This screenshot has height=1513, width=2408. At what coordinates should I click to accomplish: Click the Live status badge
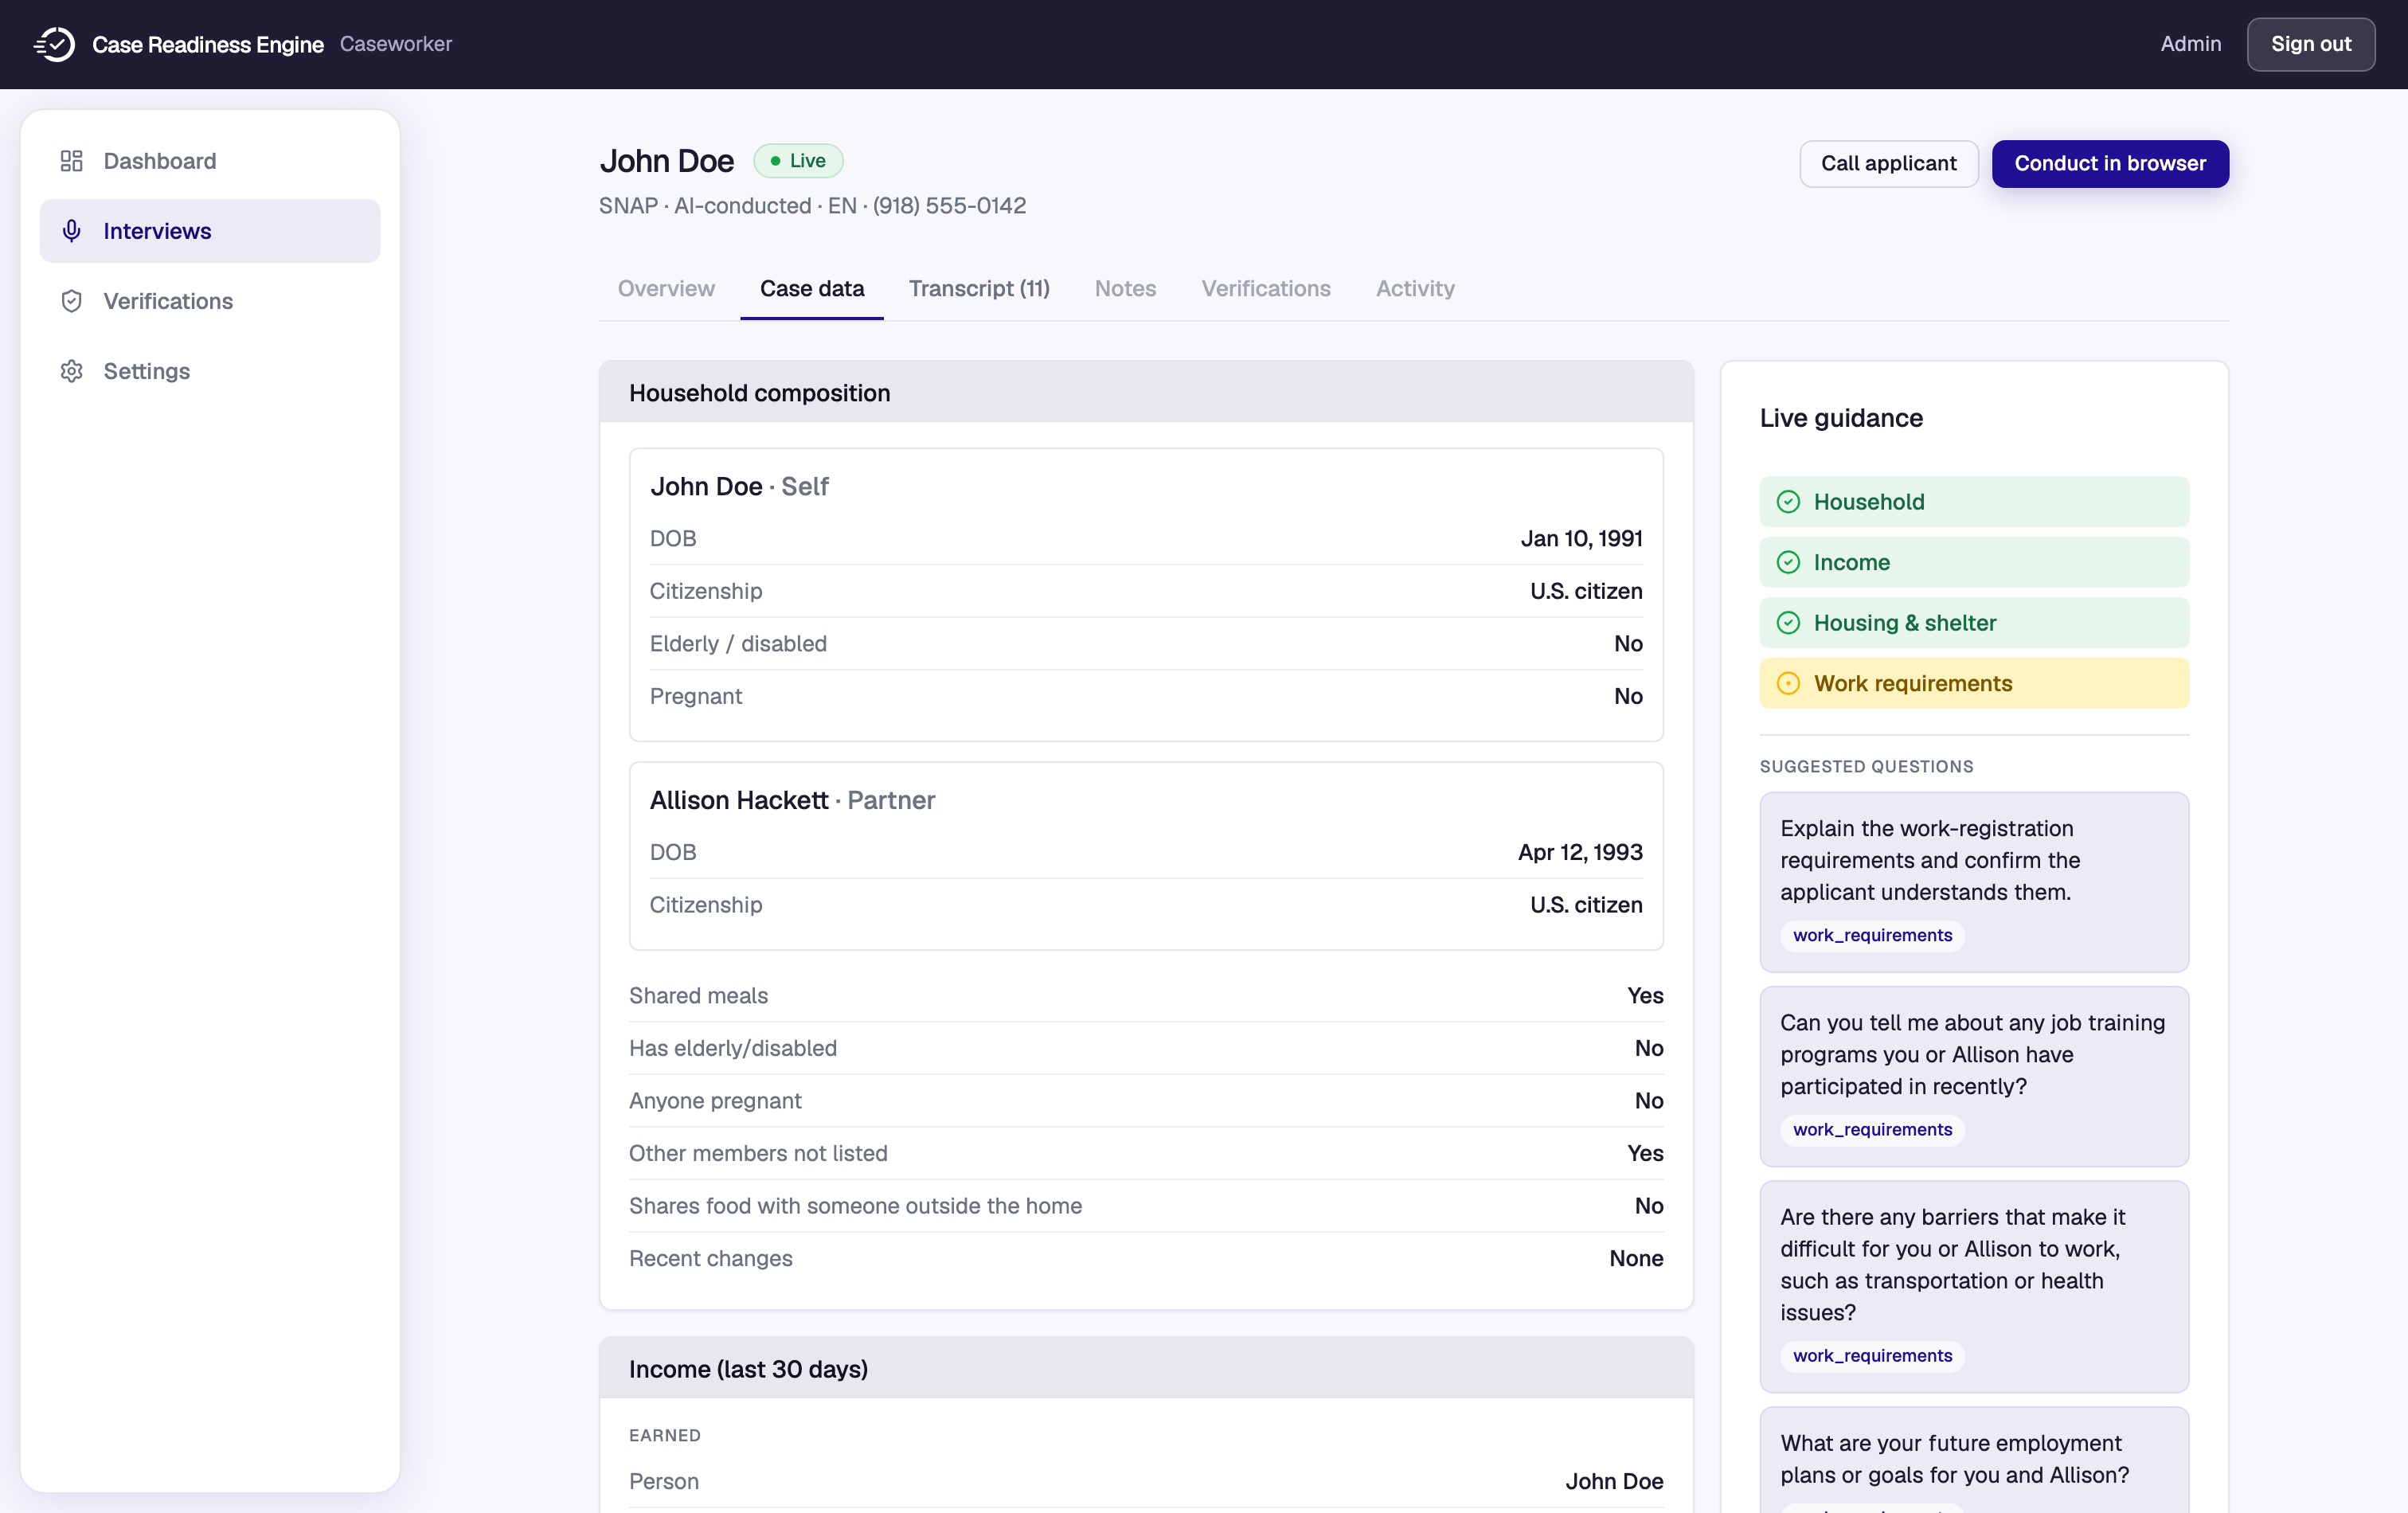point(798,161)
